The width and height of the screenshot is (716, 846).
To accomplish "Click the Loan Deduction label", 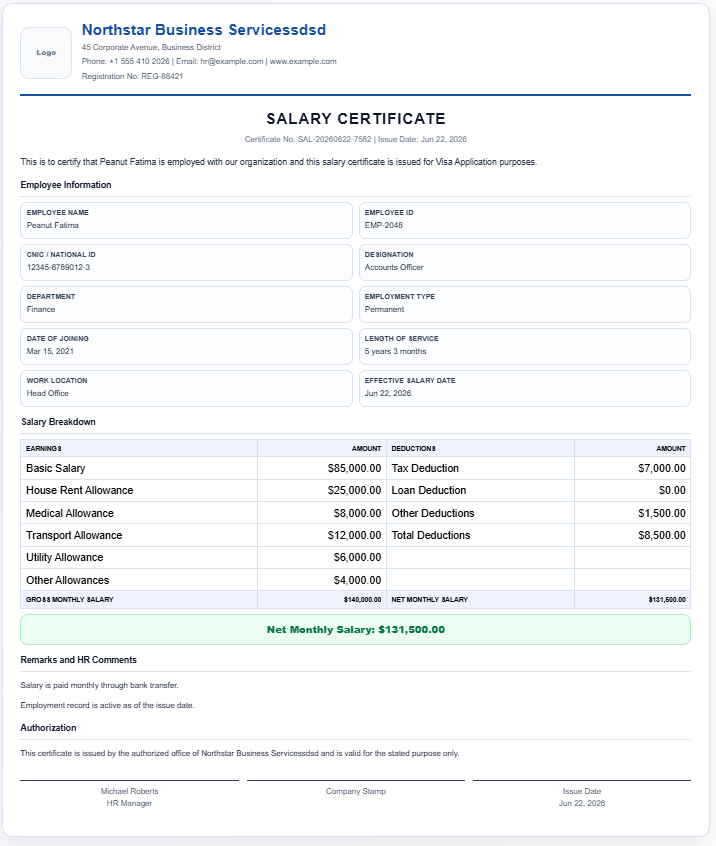I will [429, 490].
